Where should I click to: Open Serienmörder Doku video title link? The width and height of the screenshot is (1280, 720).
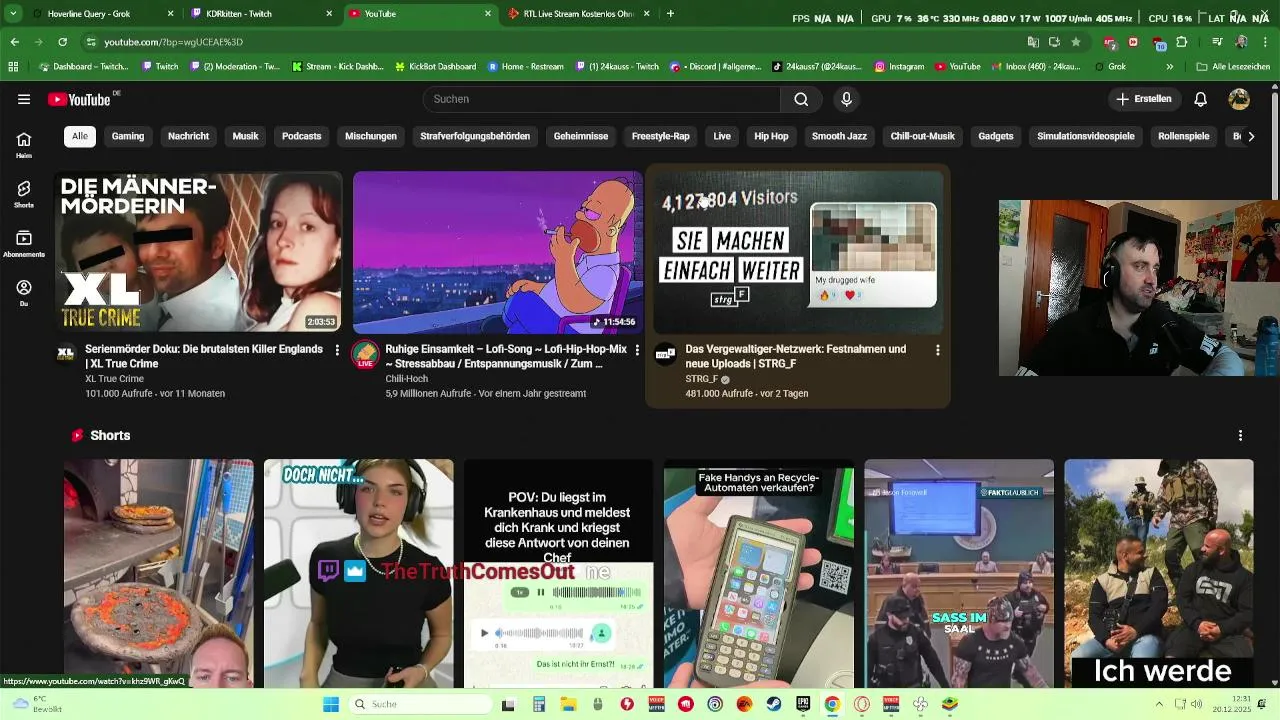(204, 356)
